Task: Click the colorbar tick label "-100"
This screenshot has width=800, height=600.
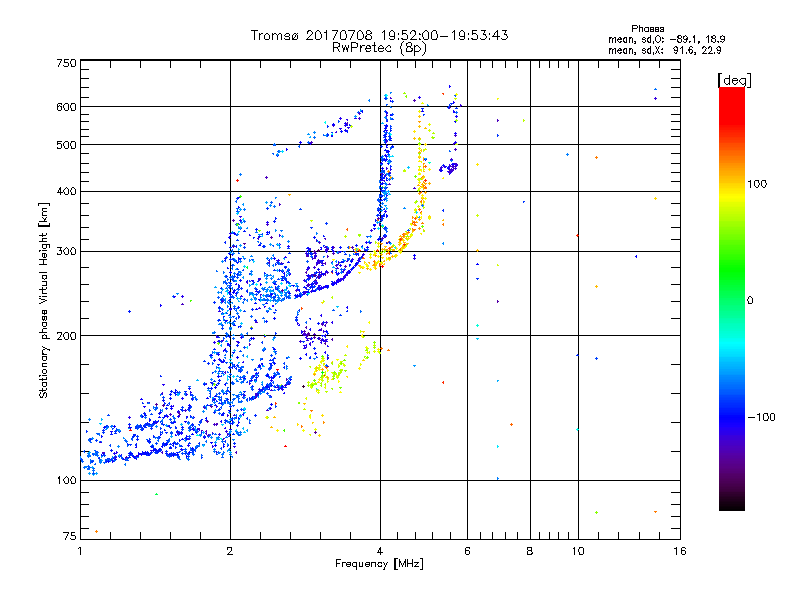Action: click(761, 417)
